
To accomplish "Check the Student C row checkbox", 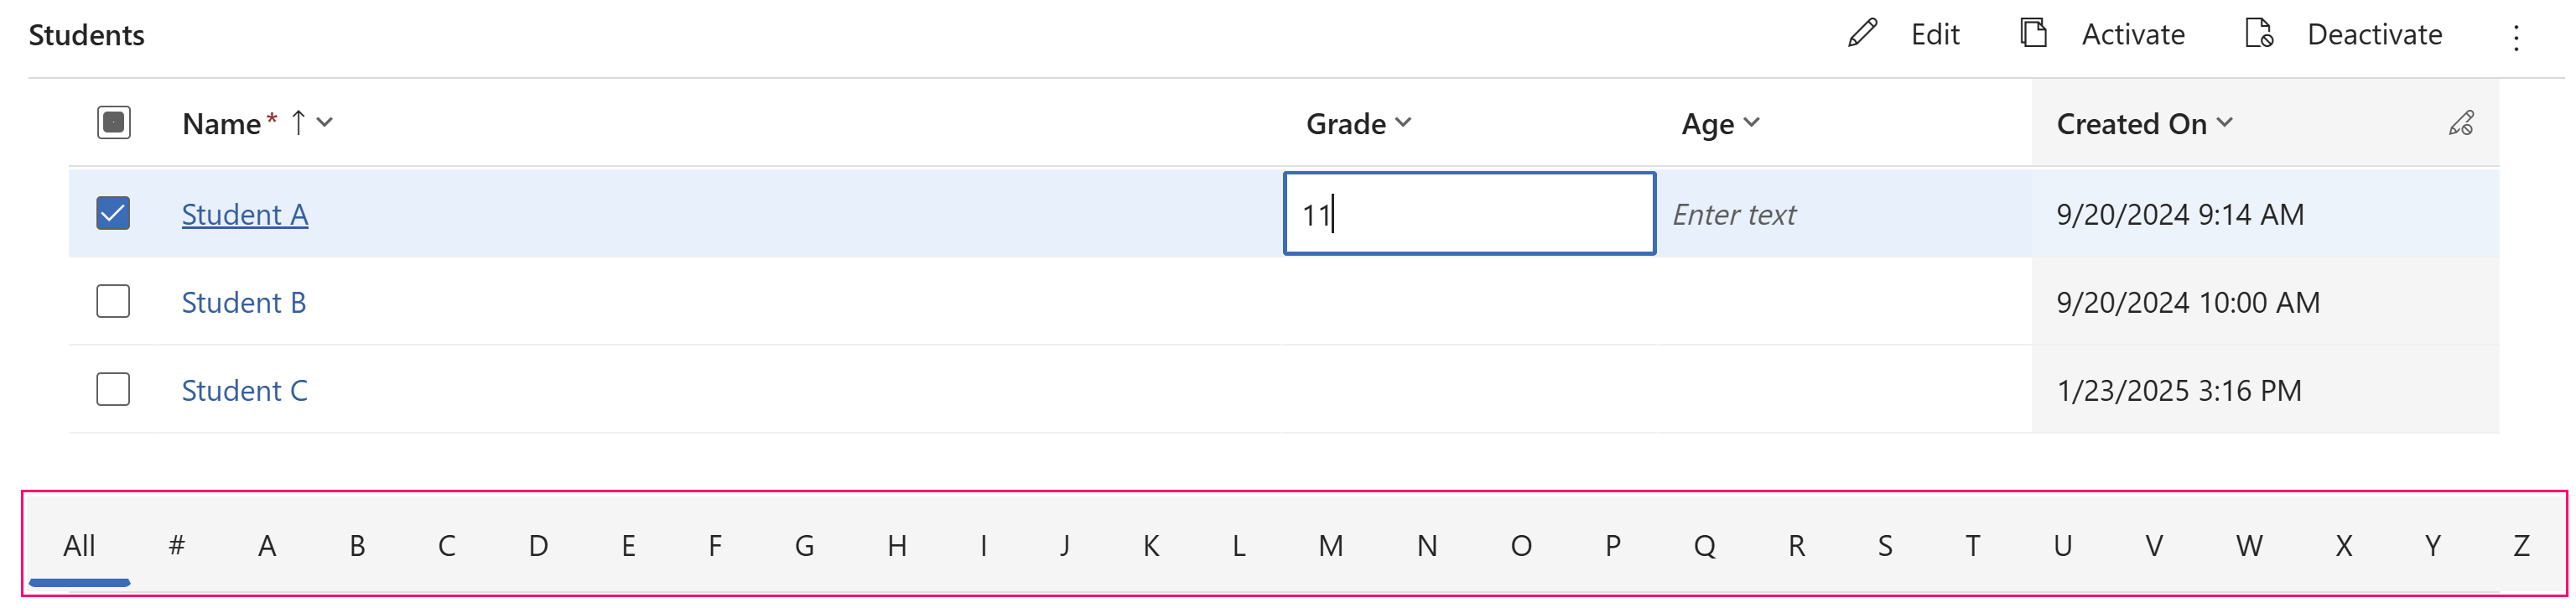I will (x=112, y=389).
